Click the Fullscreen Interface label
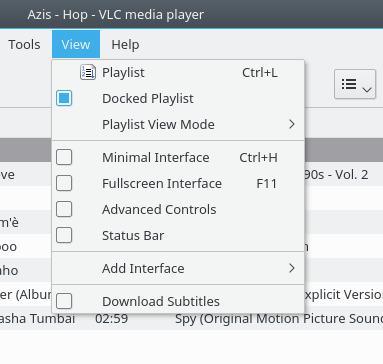This screenshot has height=364, width=383. 162,183
